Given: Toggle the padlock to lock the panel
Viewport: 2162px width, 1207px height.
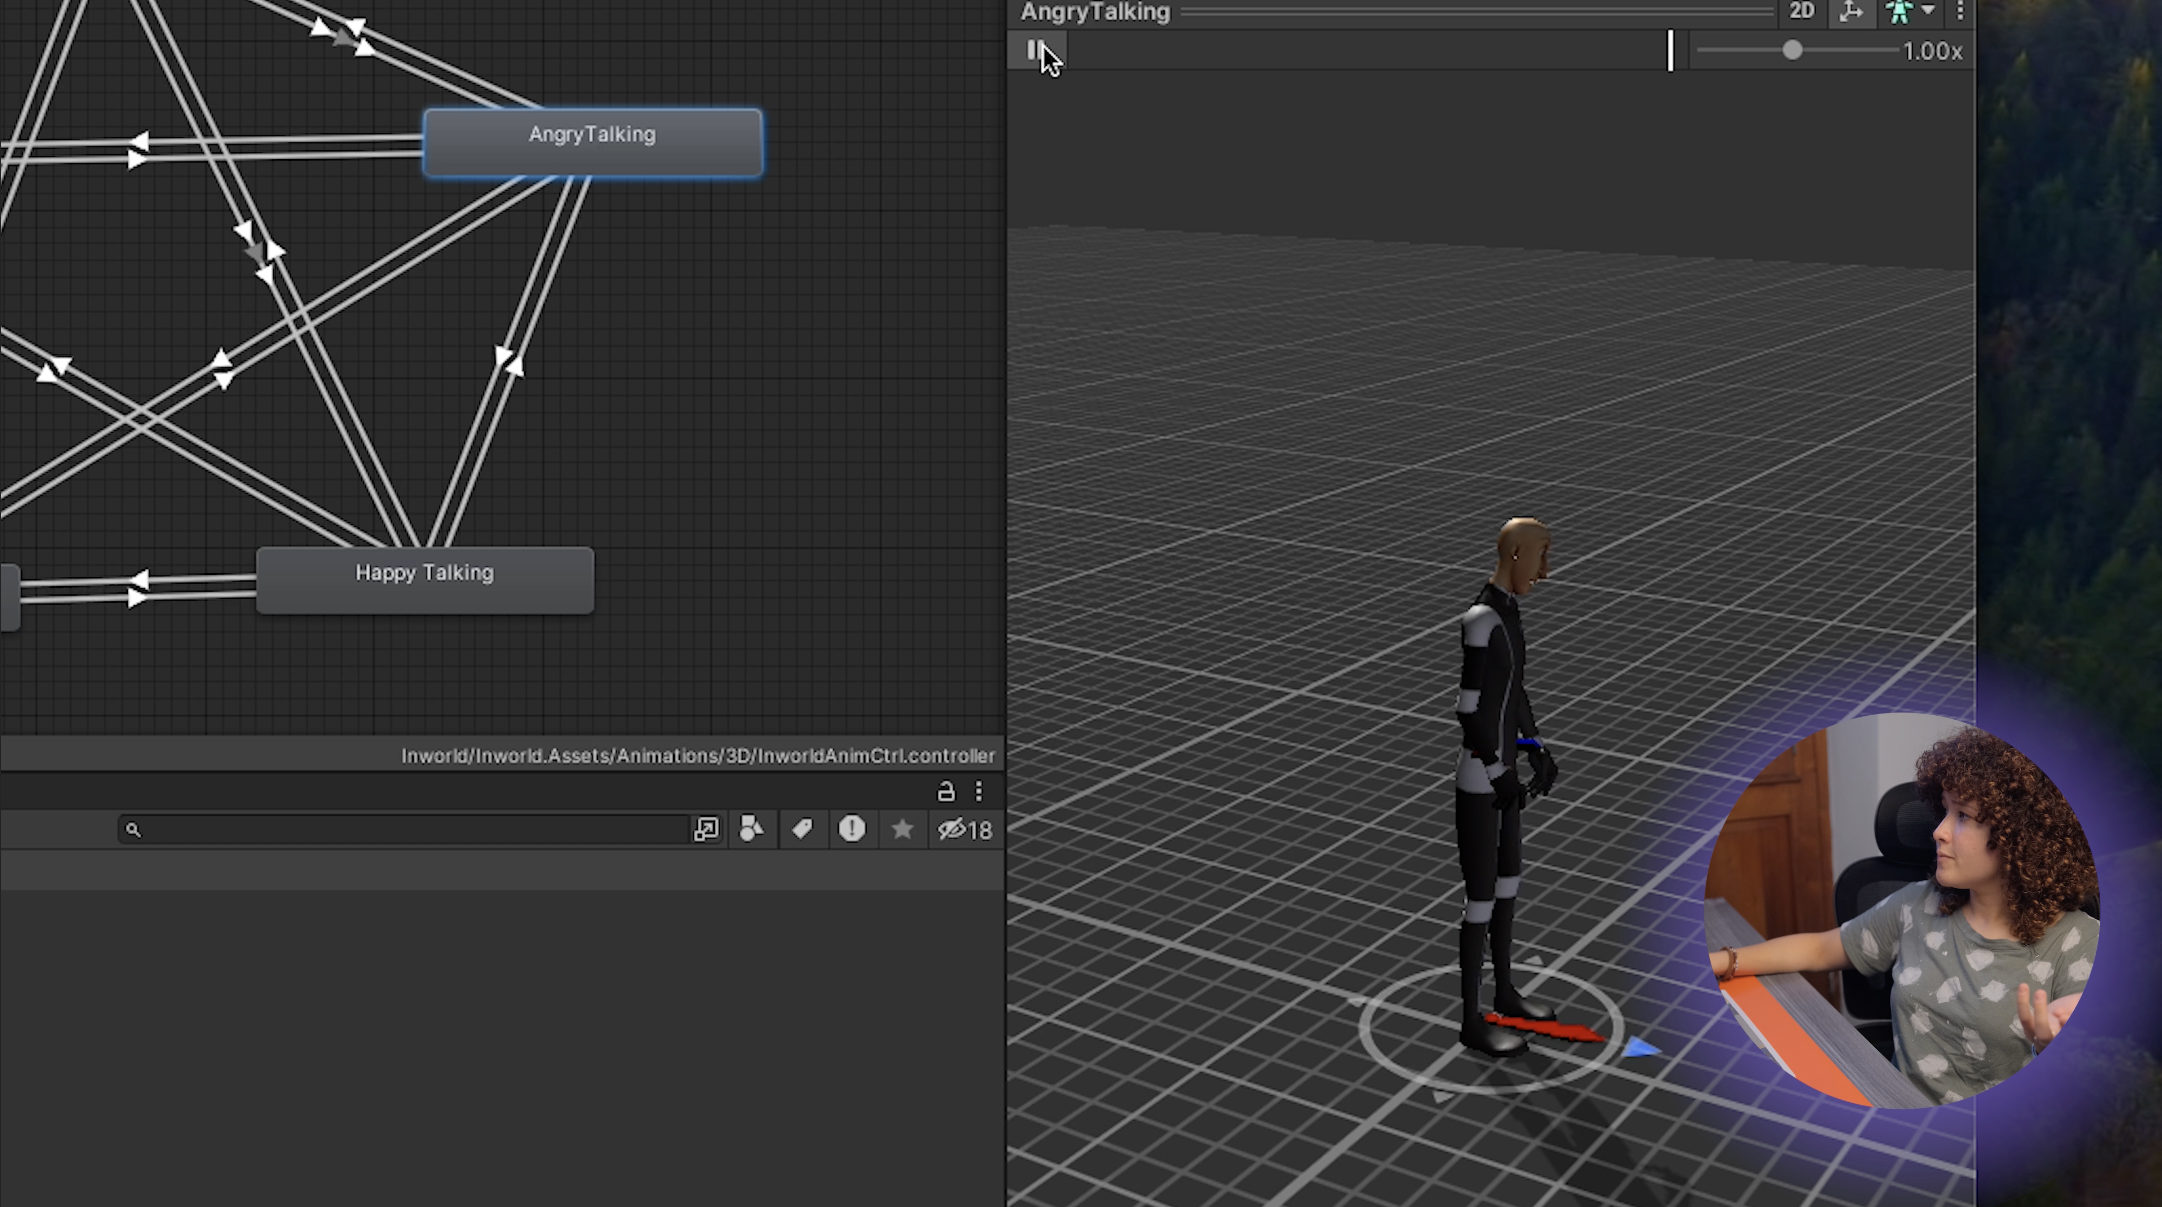Looking at the screenshot, I should pyautogui.click(x=946, y=792).
